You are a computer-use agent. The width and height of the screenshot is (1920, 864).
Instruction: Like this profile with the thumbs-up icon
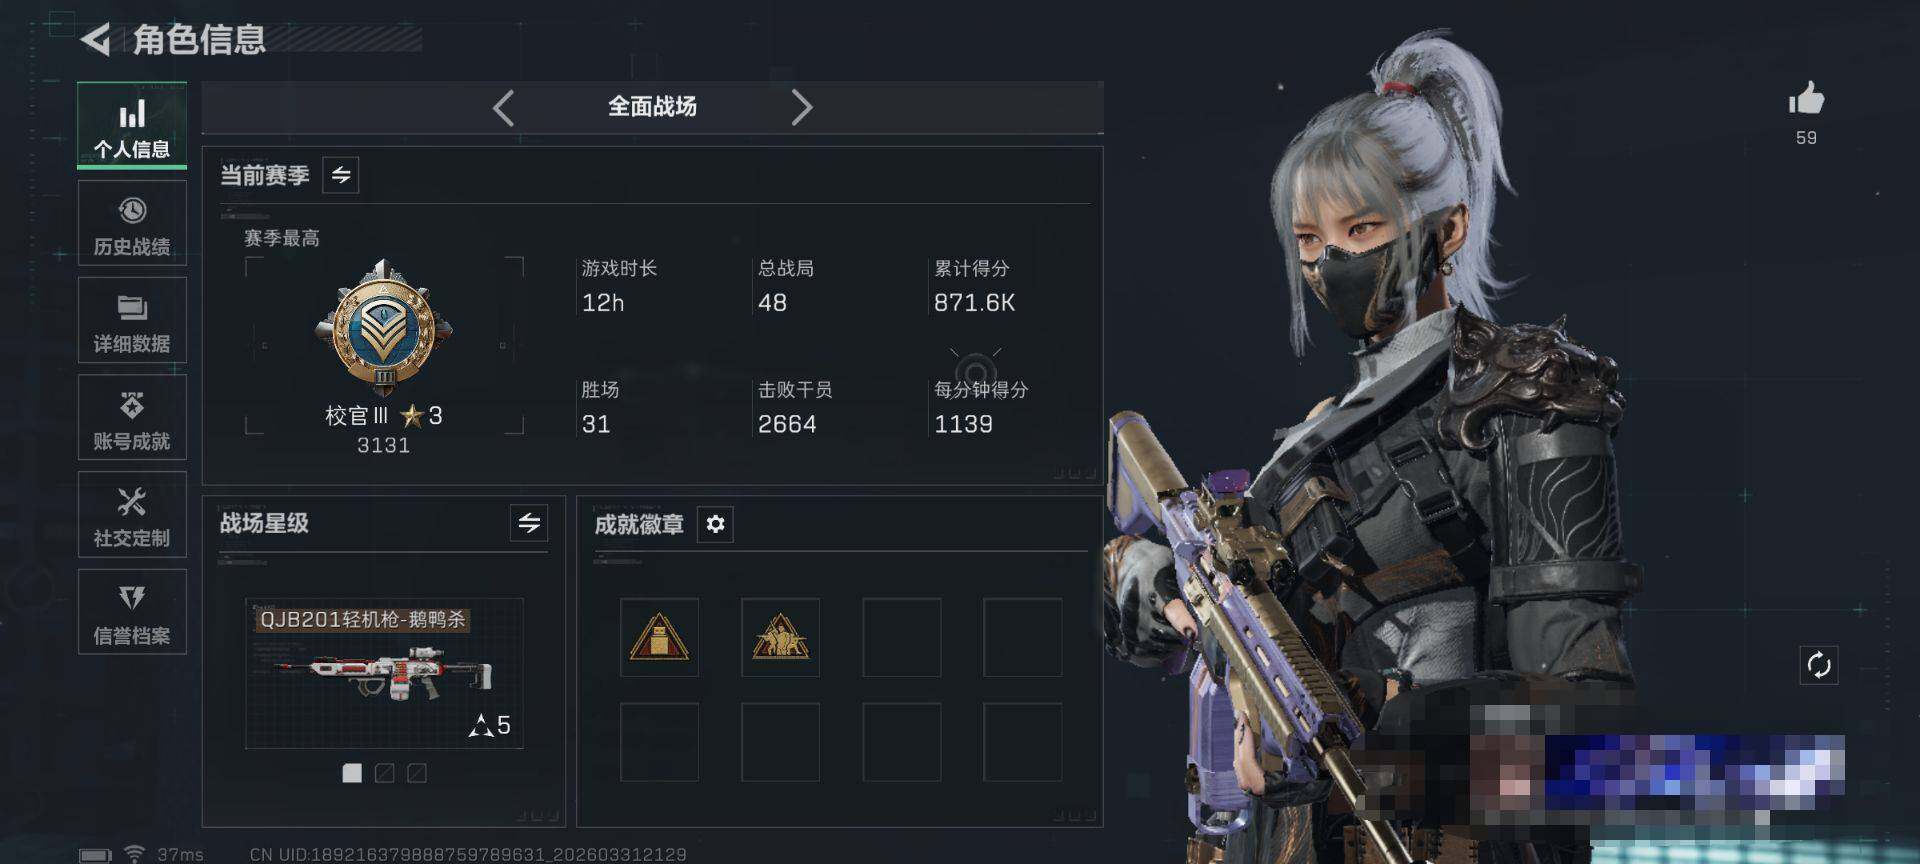point(1806,99)
